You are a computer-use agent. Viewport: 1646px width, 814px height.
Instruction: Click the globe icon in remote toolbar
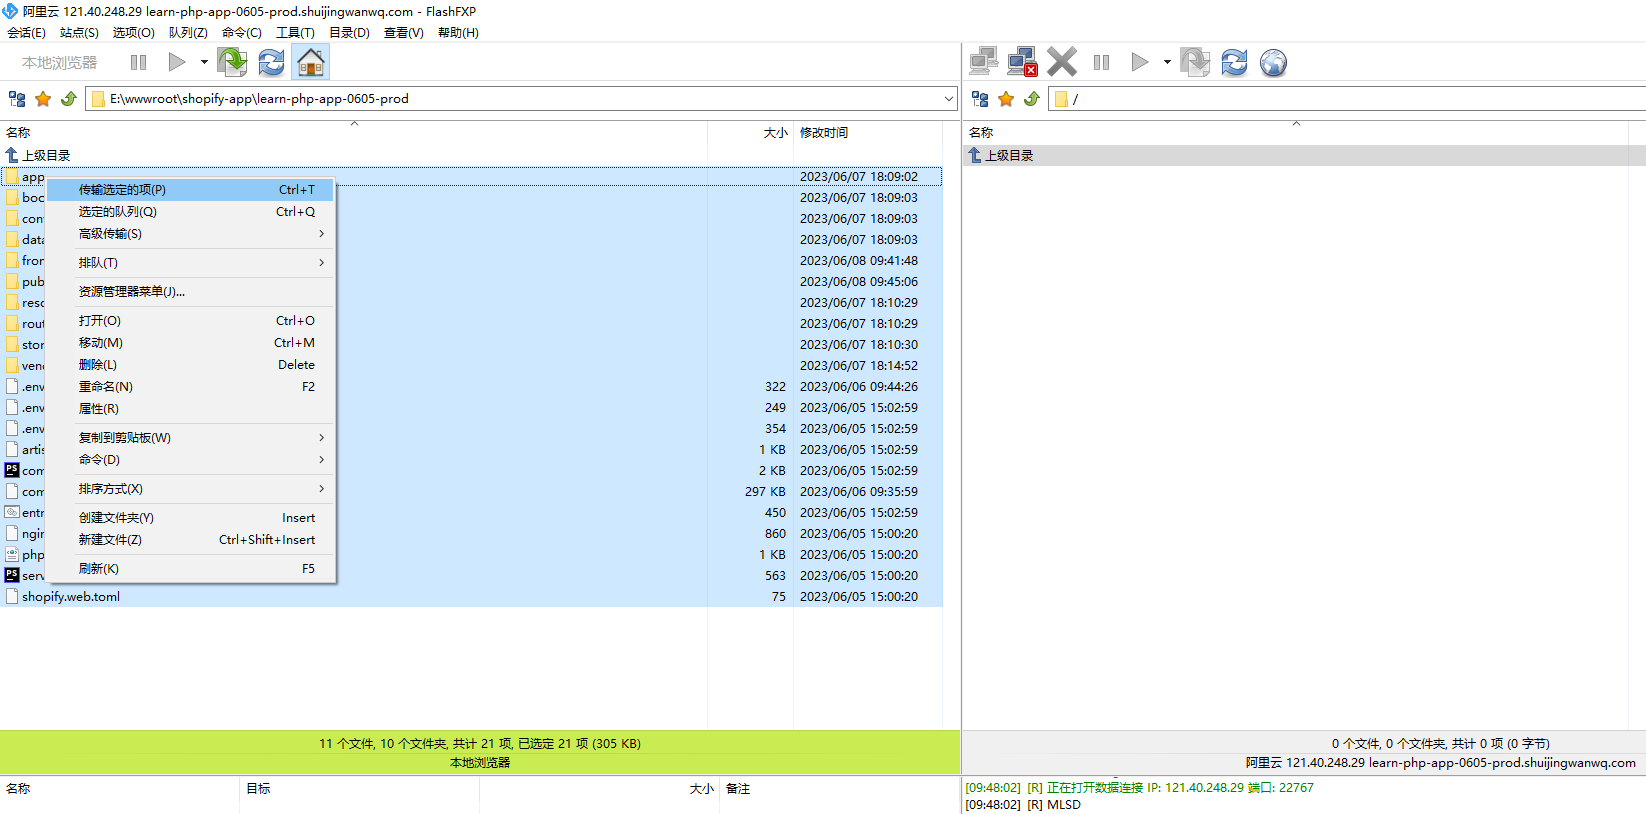coord(1273,63)
